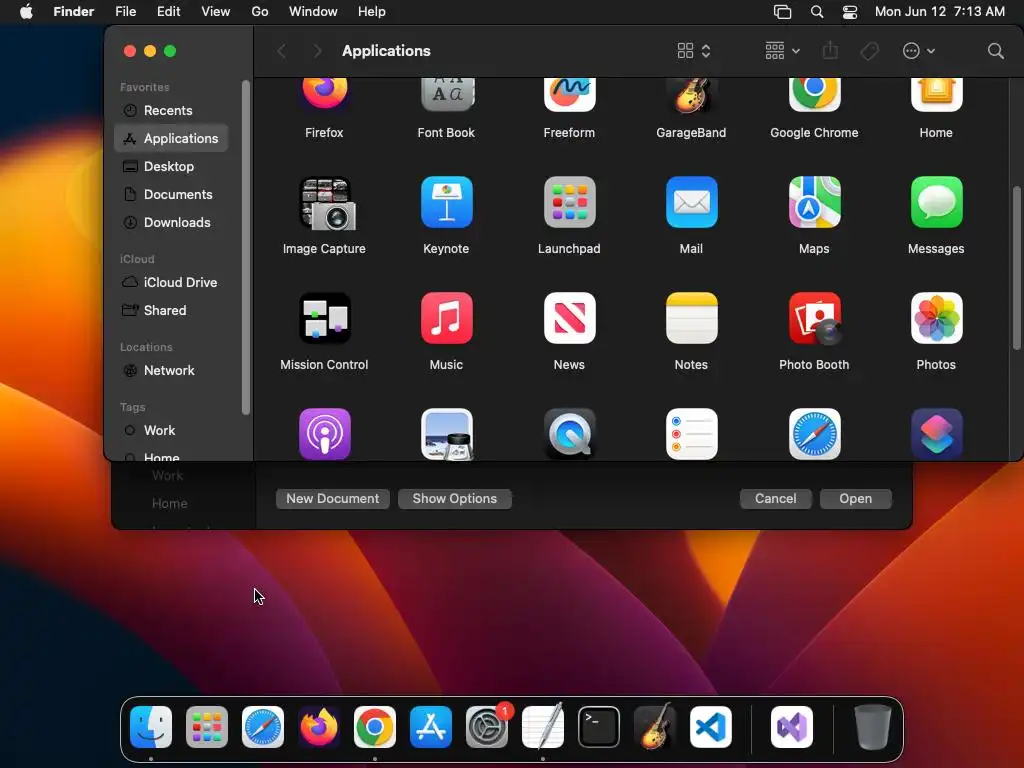The image size is (1024, 768).
Task: Select the News app icon
Action: pos(569,318)
